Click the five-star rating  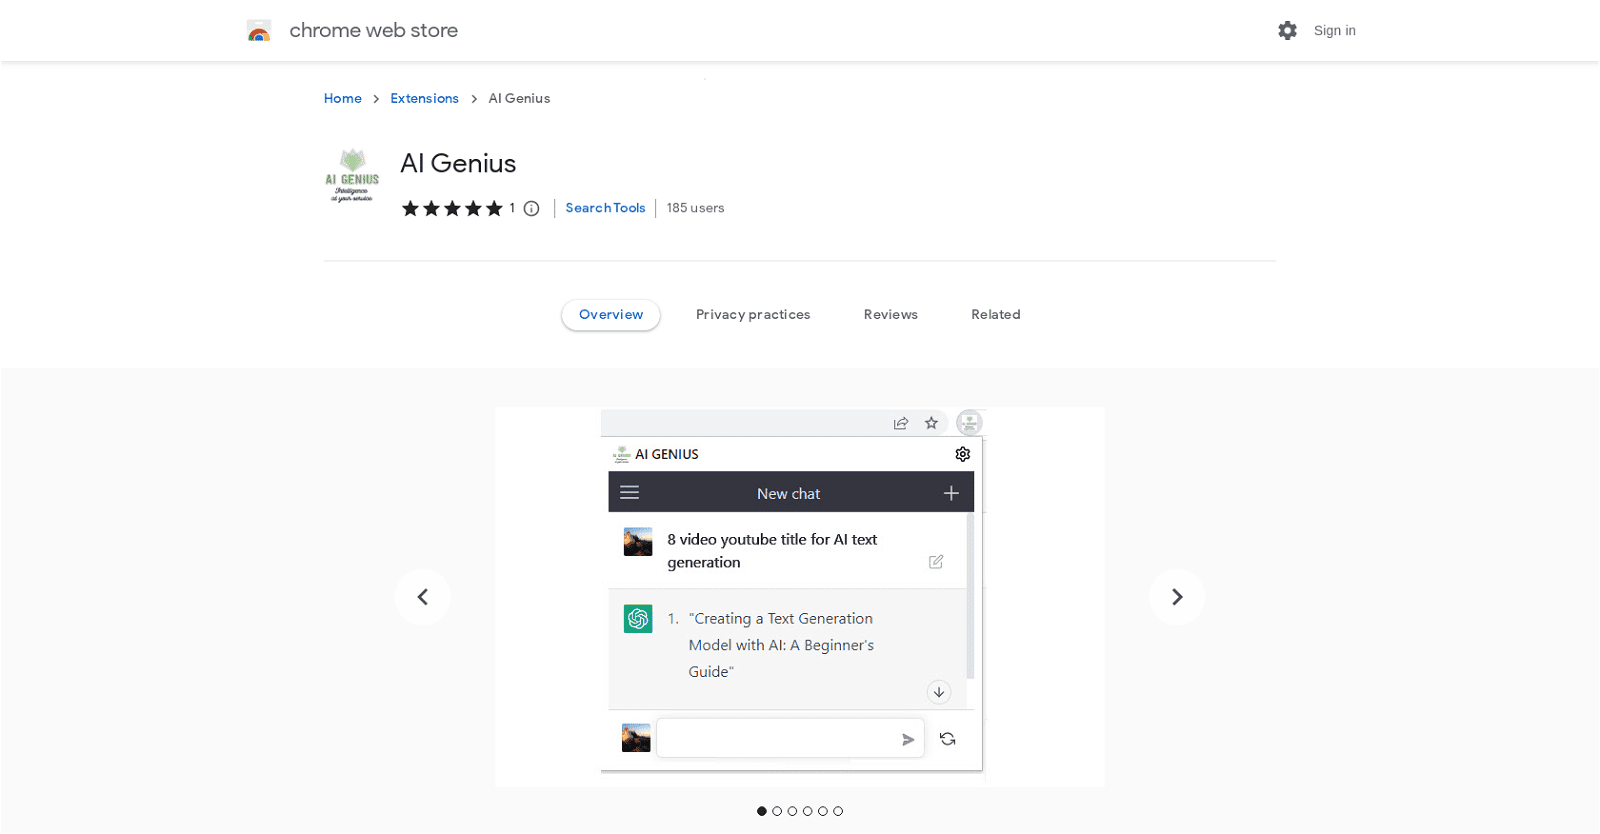[452, 208]
